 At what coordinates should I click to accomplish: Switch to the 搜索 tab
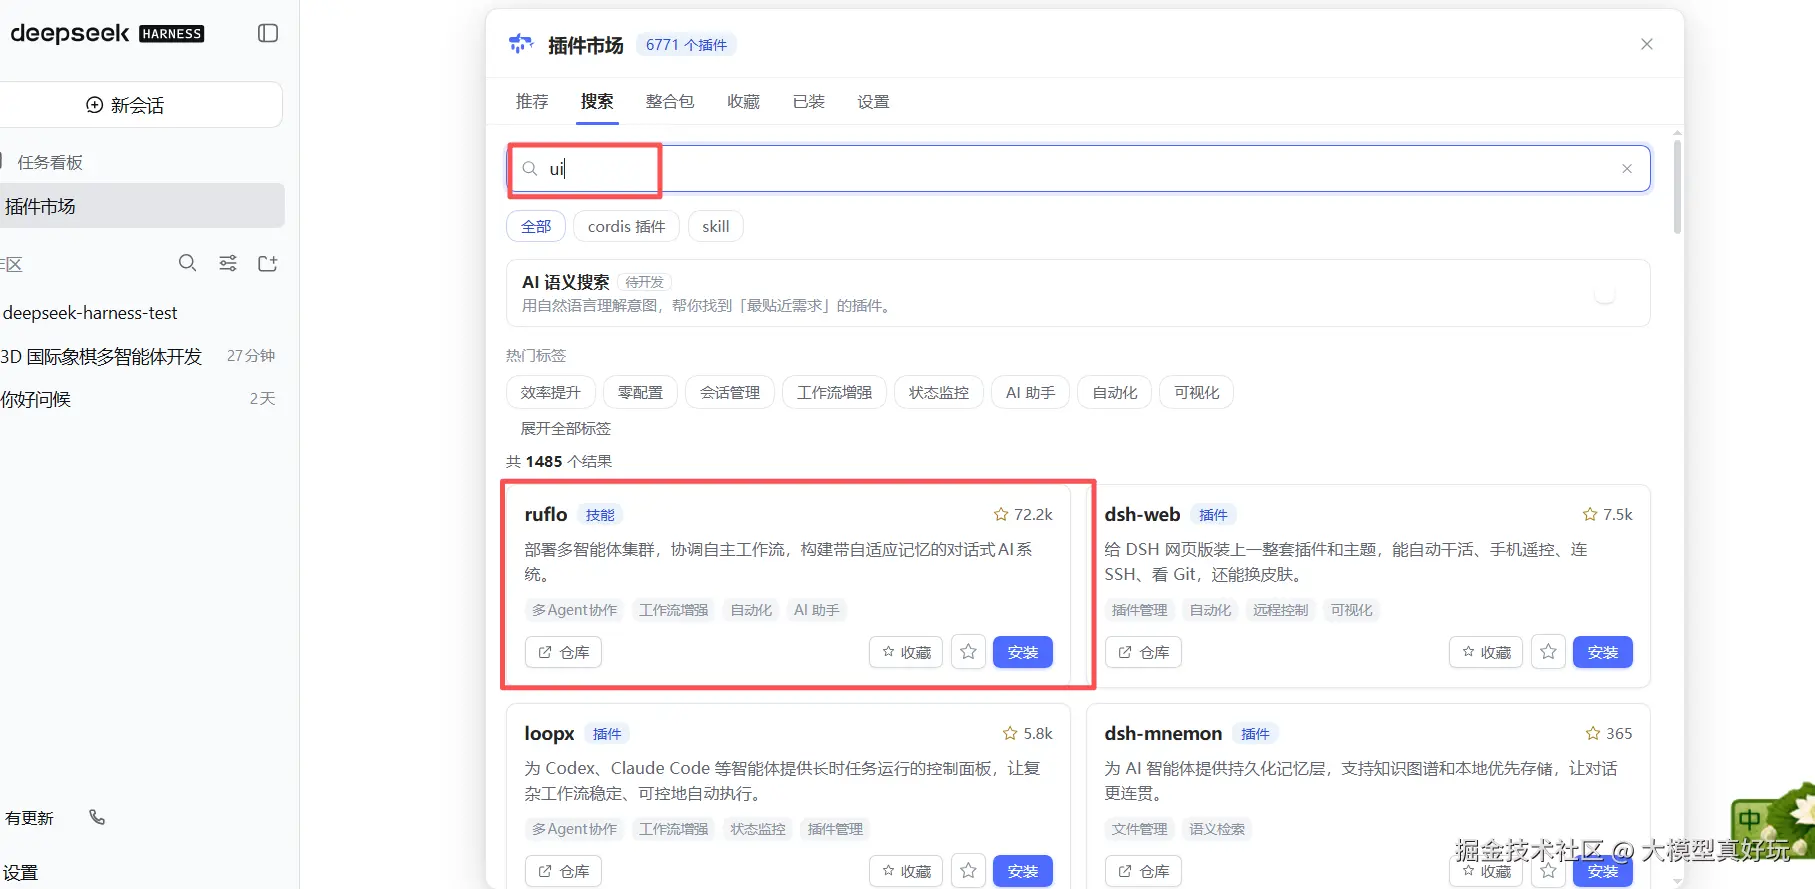(x=597, y=101)
